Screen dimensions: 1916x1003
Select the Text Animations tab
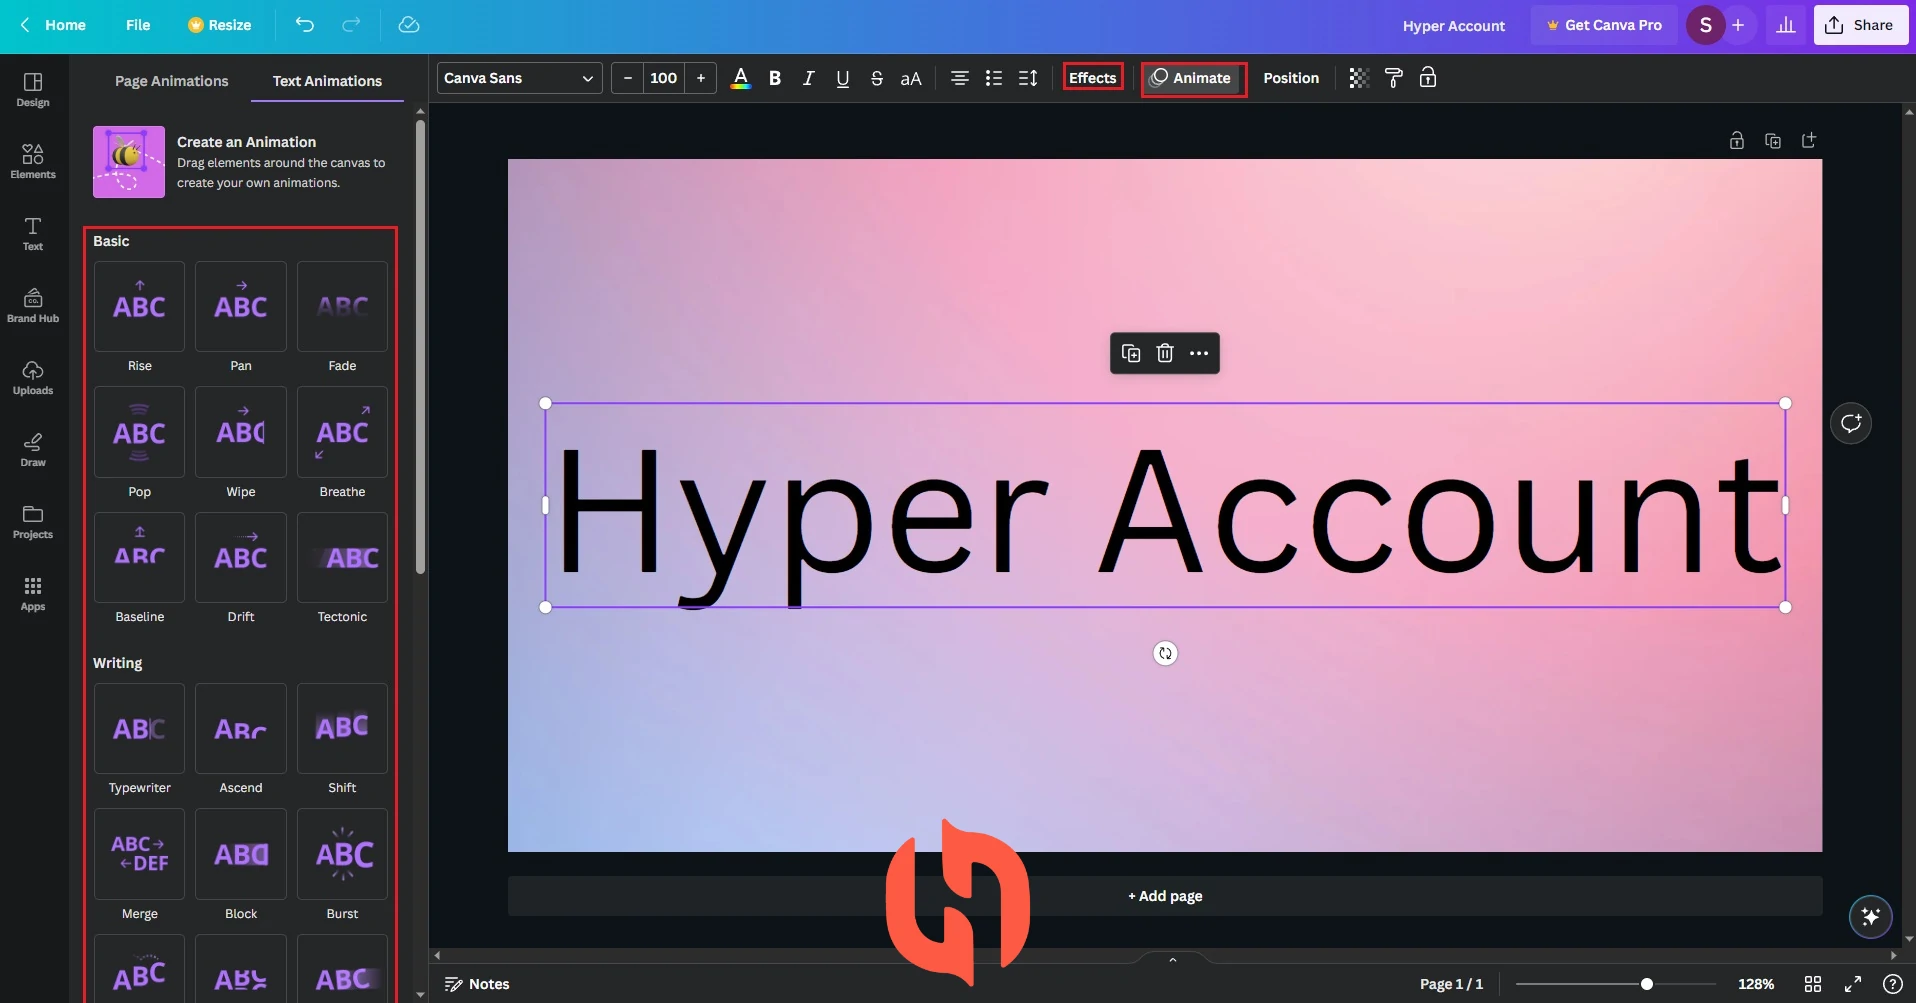coord(327,81)
